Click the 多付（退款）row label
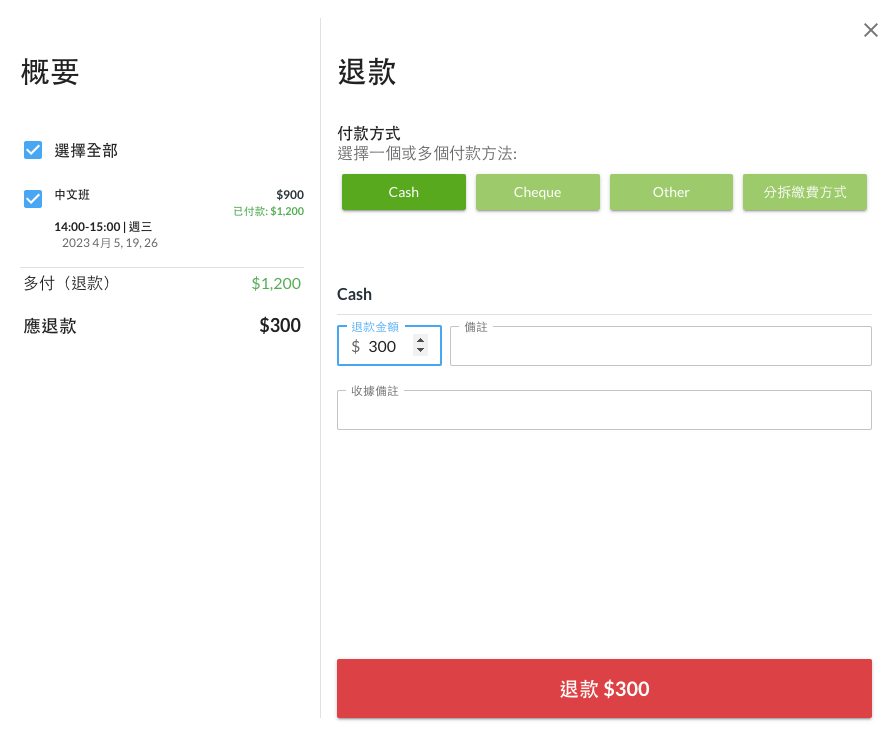Image resolution: width=895 pixels, height=736 pixels. [x=67, y=284]
